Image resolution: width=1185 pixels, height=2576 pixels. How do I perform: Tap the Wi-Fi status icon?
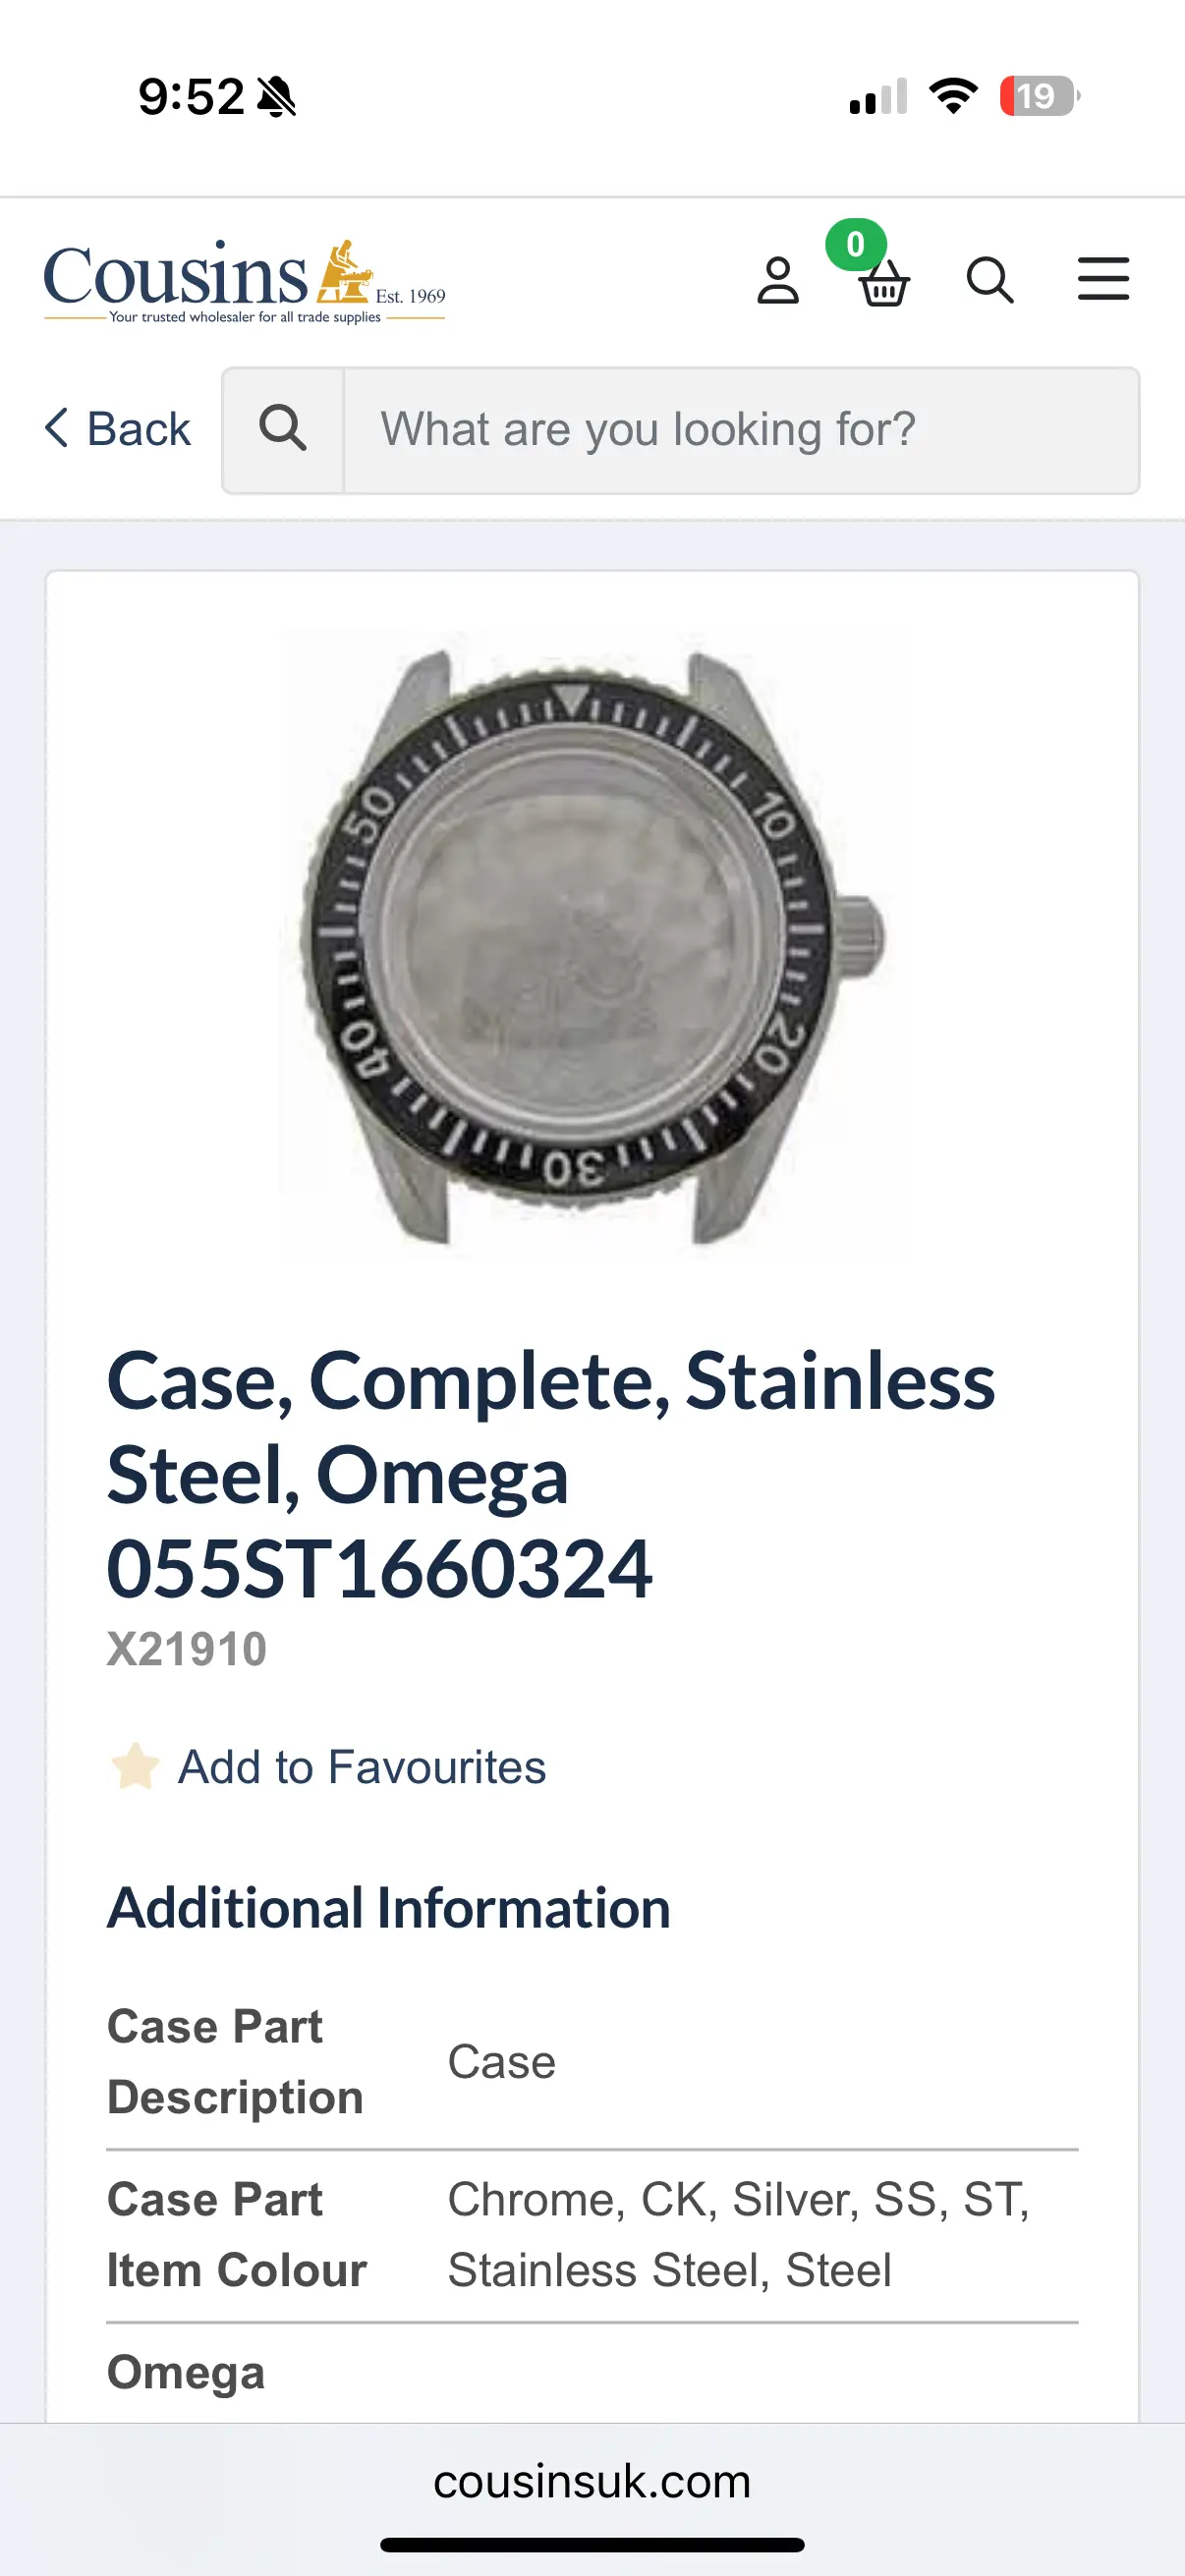(x=953, y=96)
